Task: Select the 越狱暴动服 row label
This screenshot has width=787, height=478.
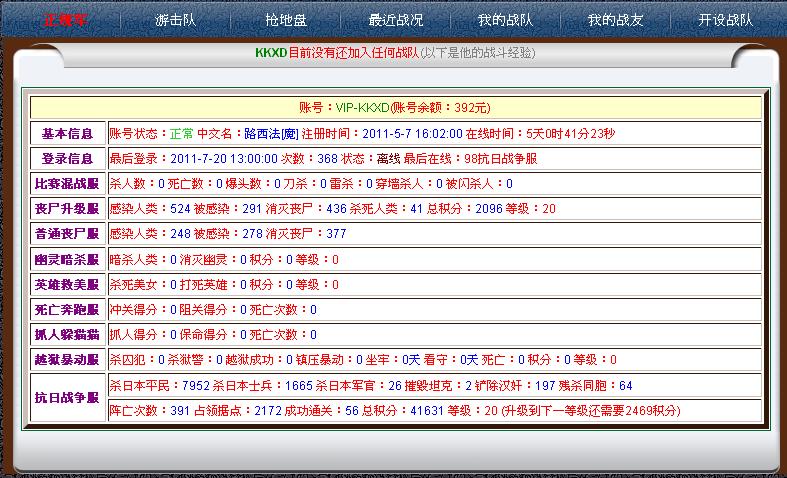Action: 67,360
